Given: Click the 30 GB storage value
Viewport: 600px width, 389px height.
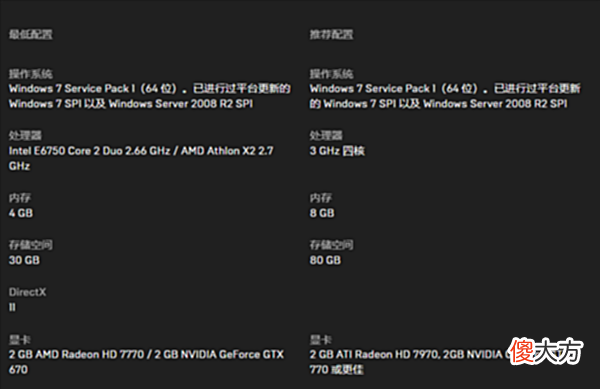Looking at the screenshot, I should [x=24, y=260].
